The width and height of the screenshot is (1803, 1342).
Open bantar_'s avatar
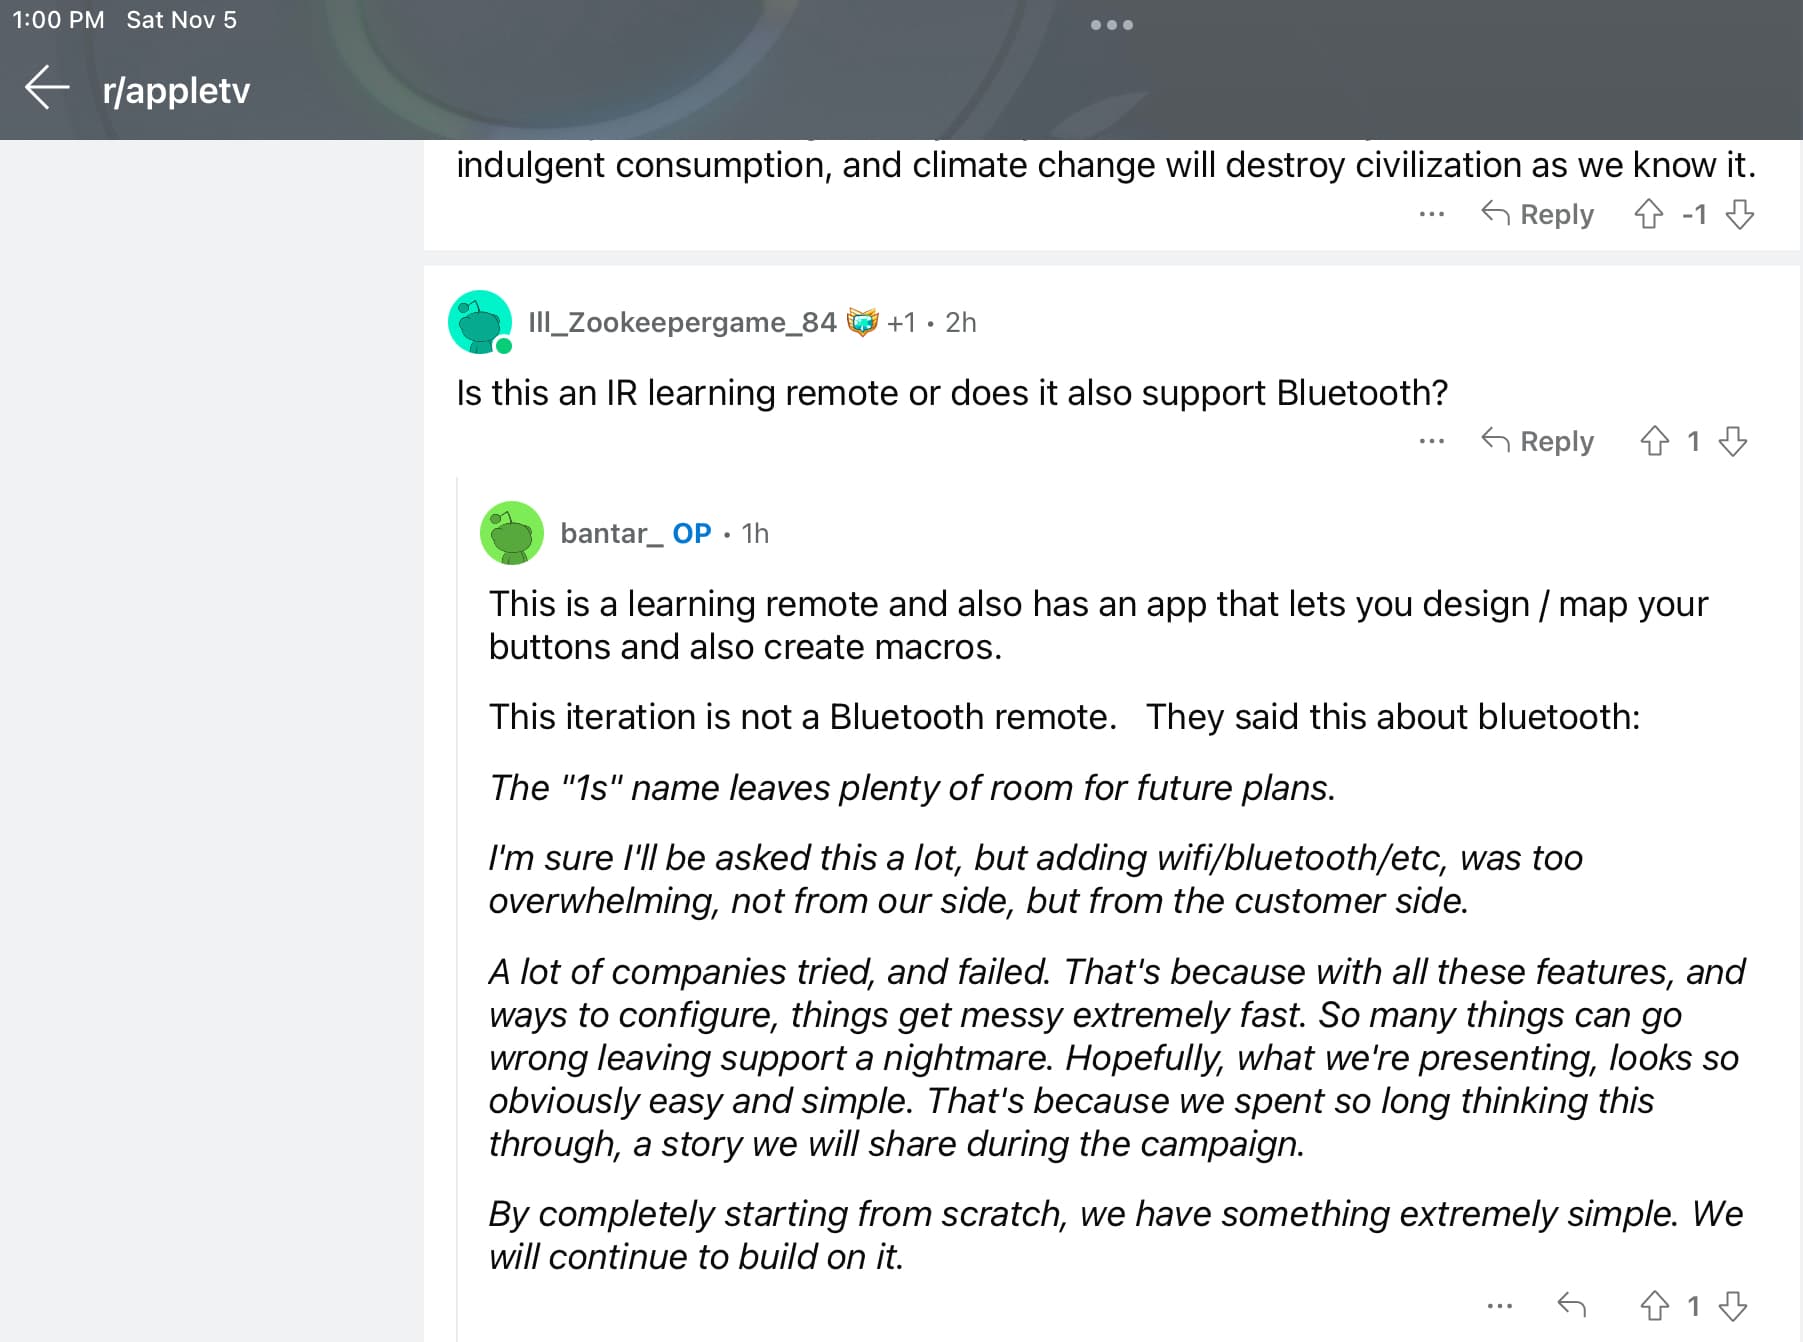[x=512, y=533]
